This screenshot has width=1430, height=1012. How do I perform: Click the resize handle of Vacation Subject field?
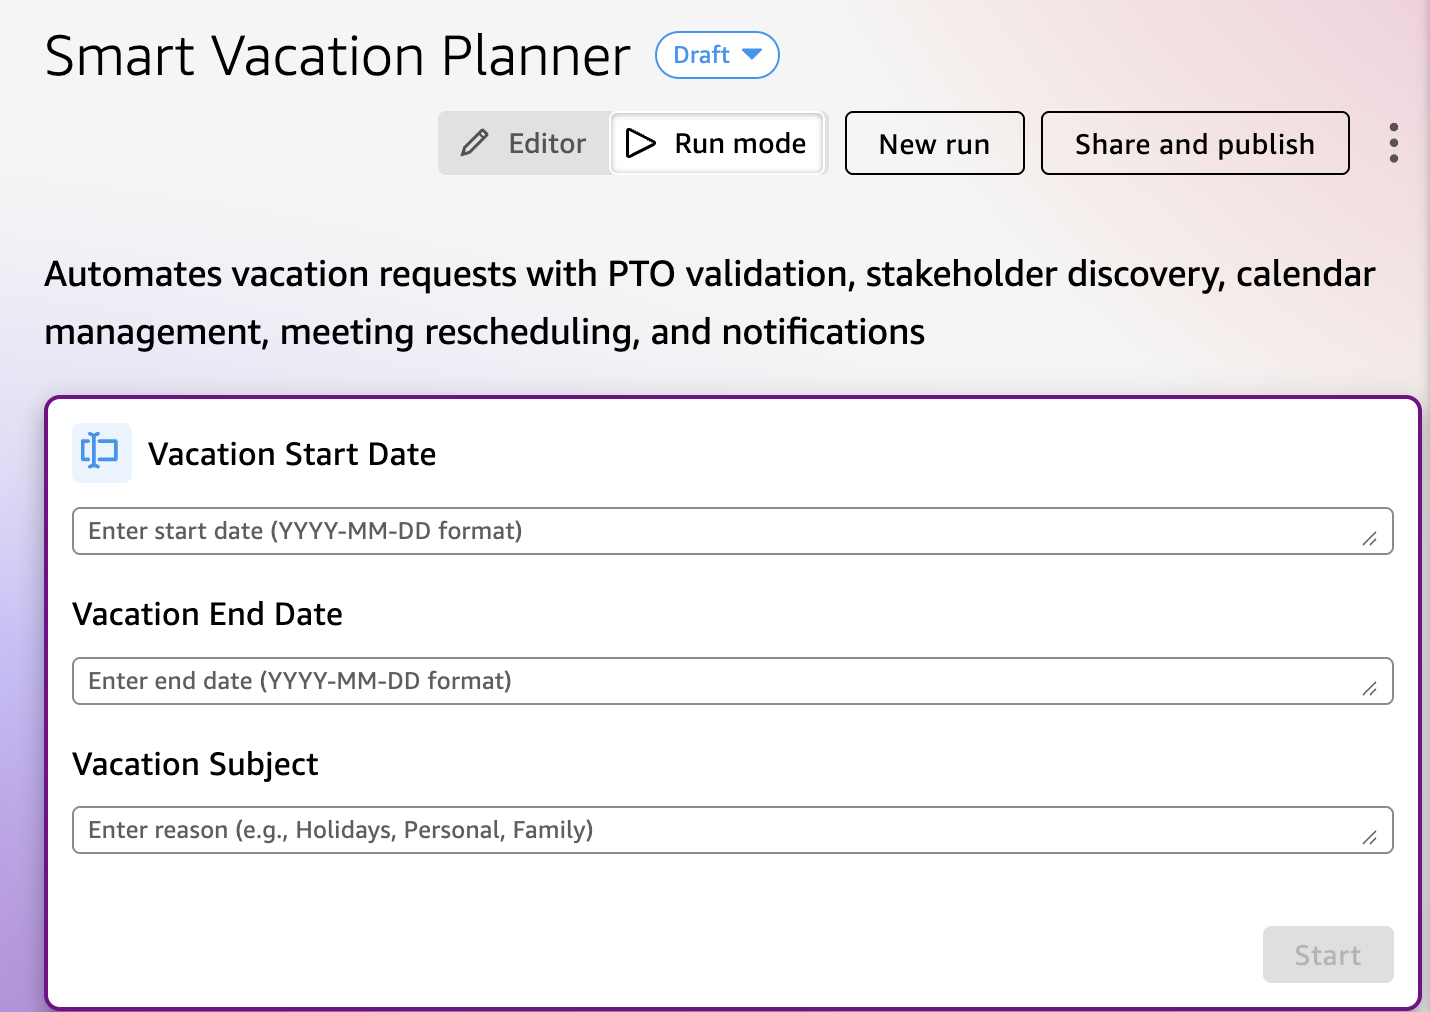click(x=1369, y=838)
